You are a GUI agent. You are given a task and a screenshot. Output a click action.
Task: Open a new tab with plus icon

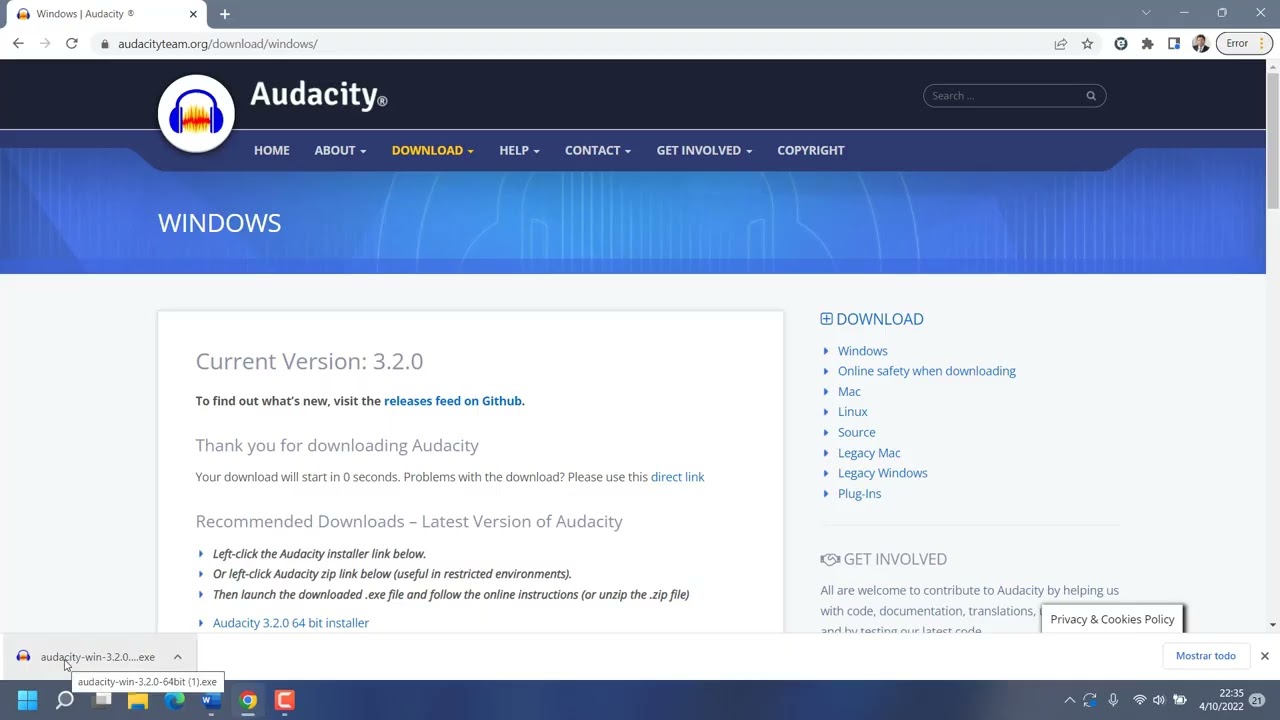(224, 14)
